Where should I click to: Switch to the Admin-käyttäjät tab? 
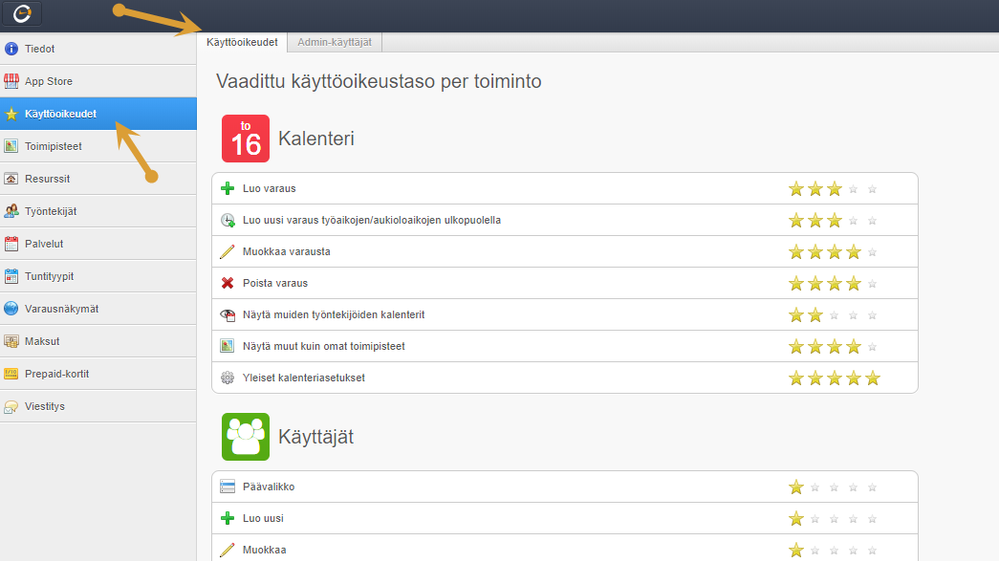(x=334, y=42)
